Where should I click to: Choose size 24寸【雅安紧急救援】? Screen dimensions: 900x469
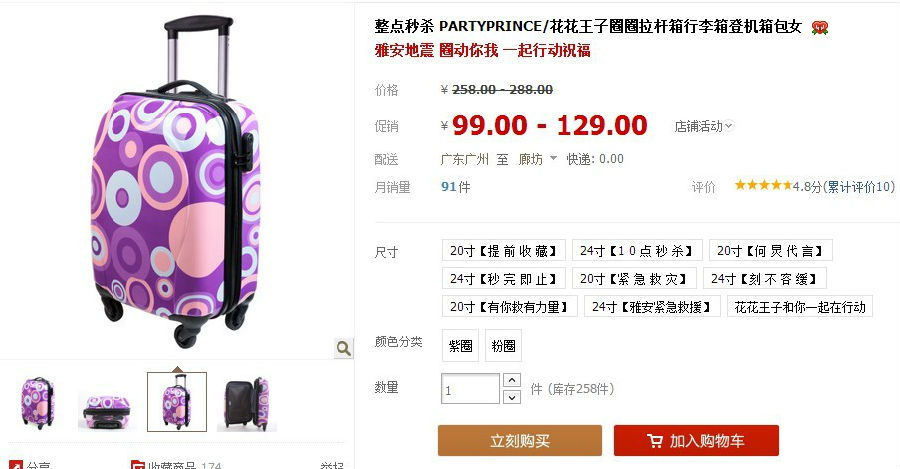(x=652, y=307)
